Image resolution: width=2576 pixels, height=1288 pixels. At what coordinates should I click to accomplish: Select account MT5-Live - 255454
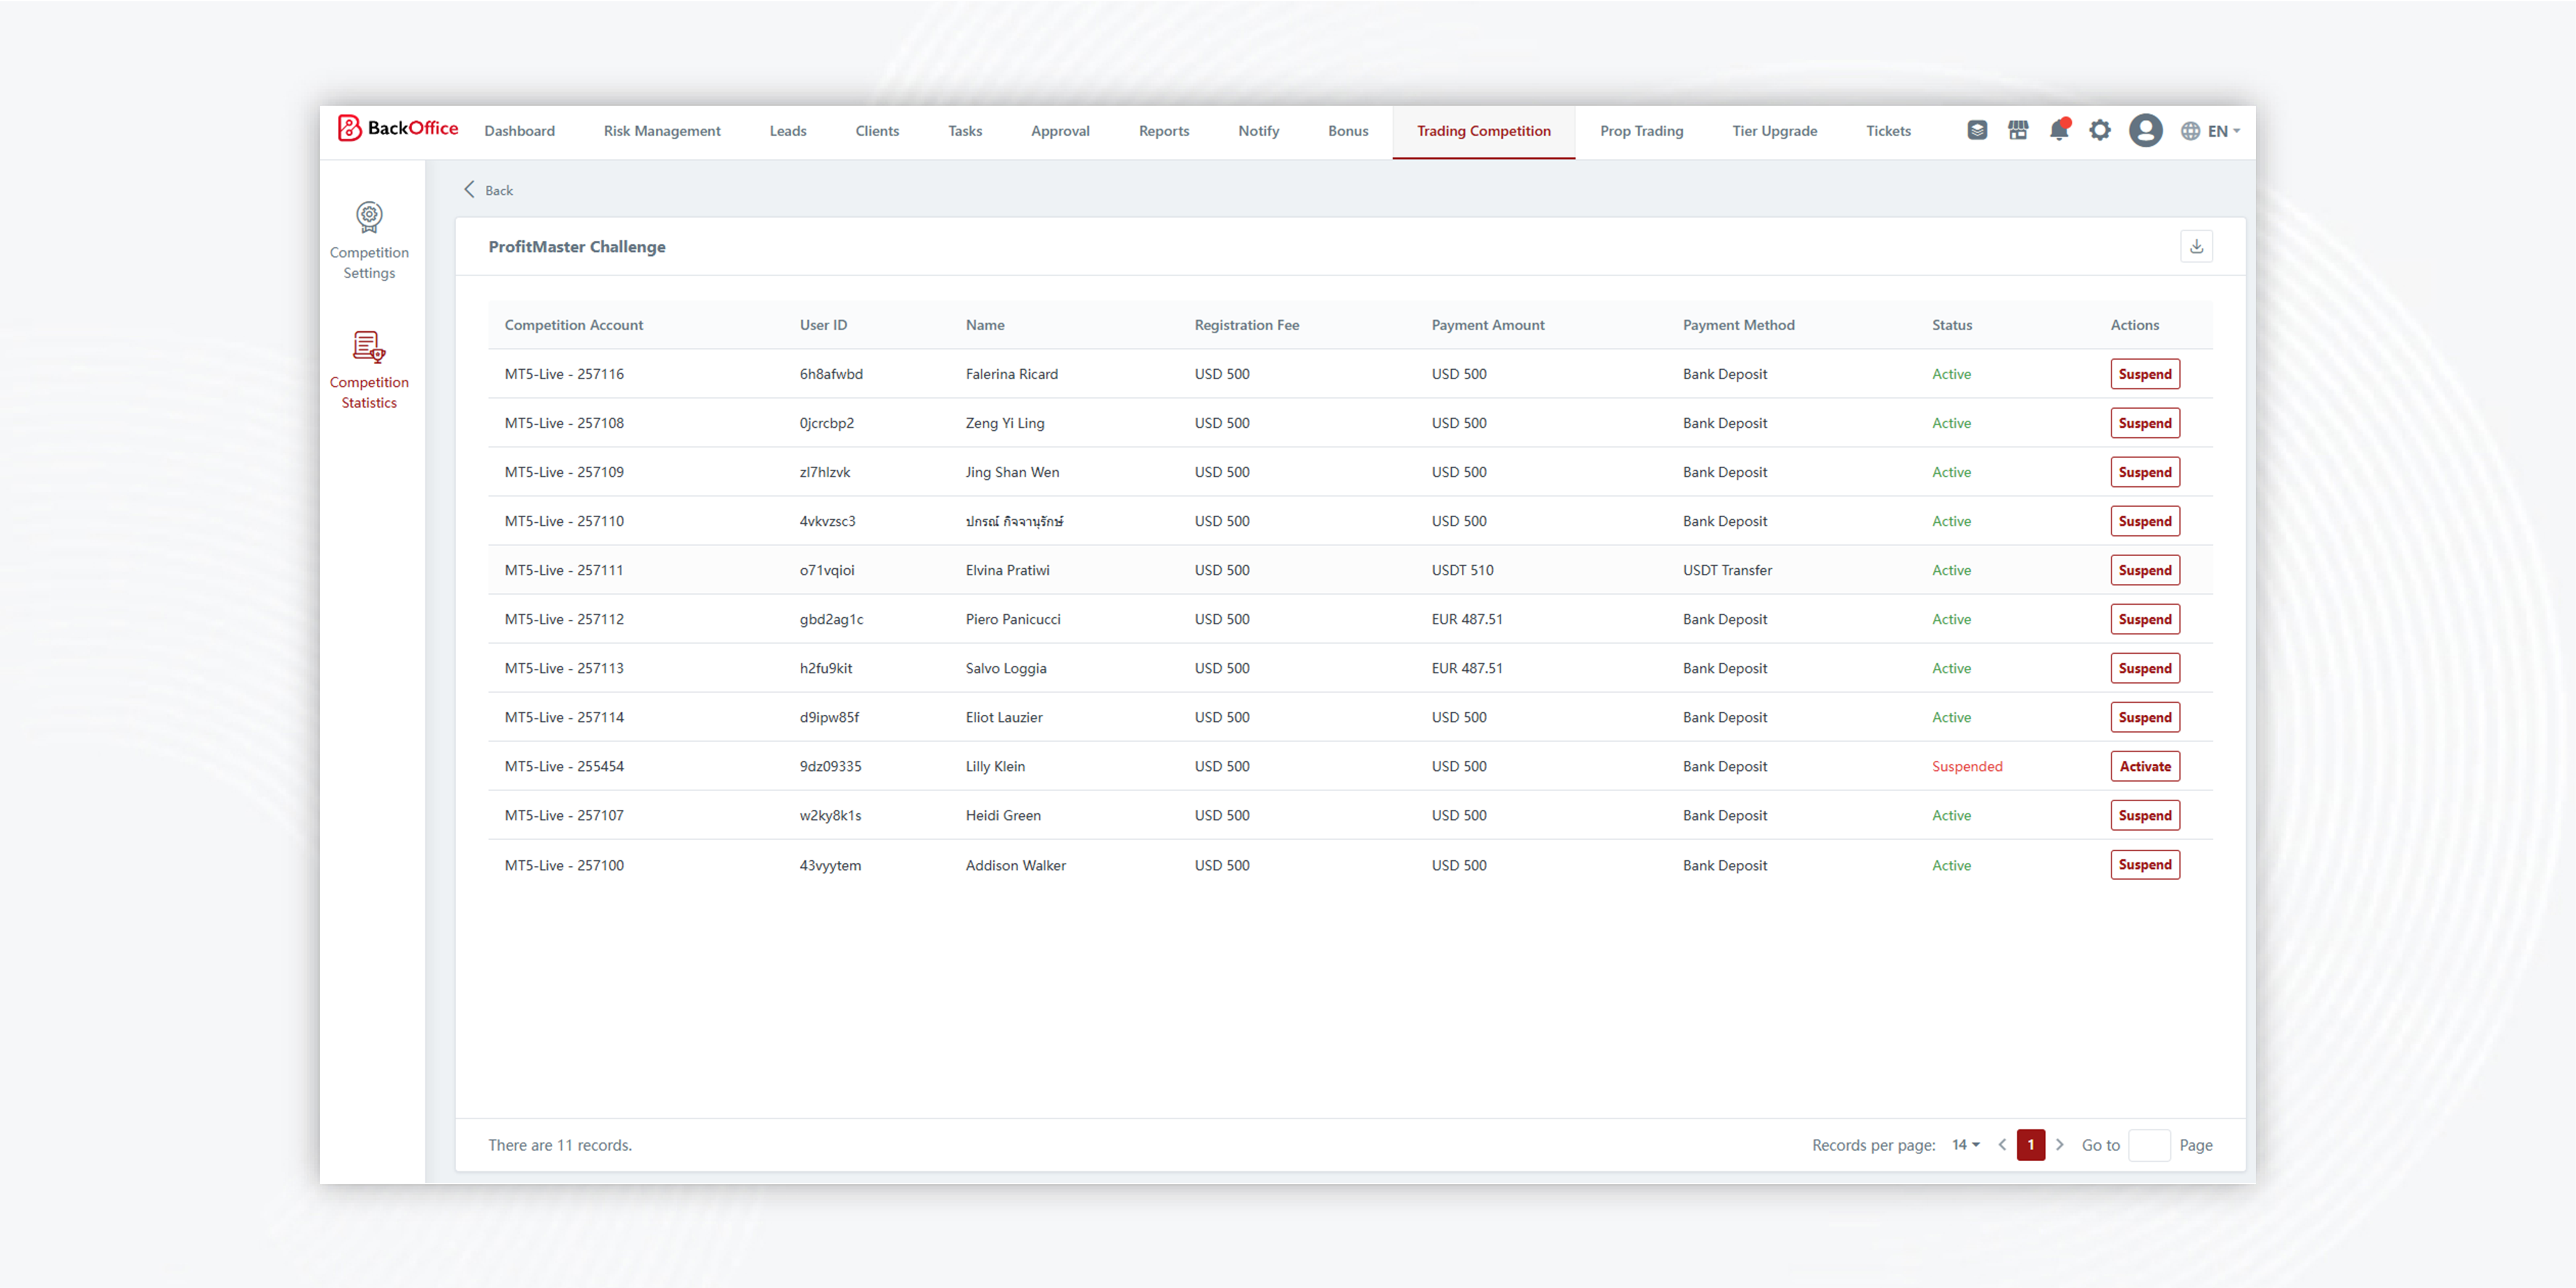(564, 766)
